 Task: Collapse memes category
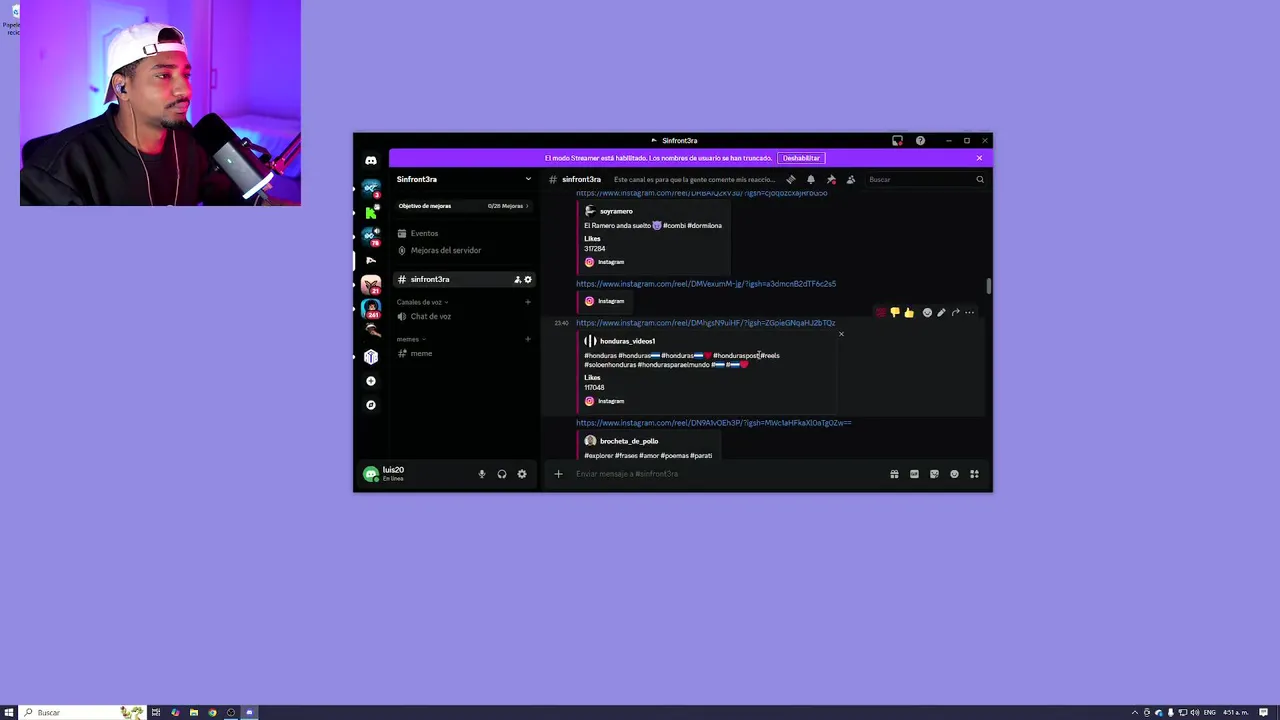pyautogui.click(x=410, y=339)
